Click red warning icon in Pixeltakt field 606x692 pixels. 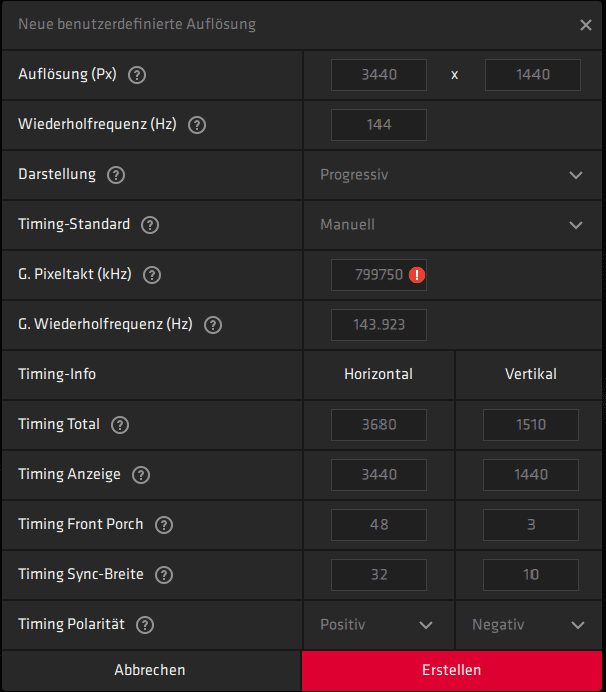[417, 275]
